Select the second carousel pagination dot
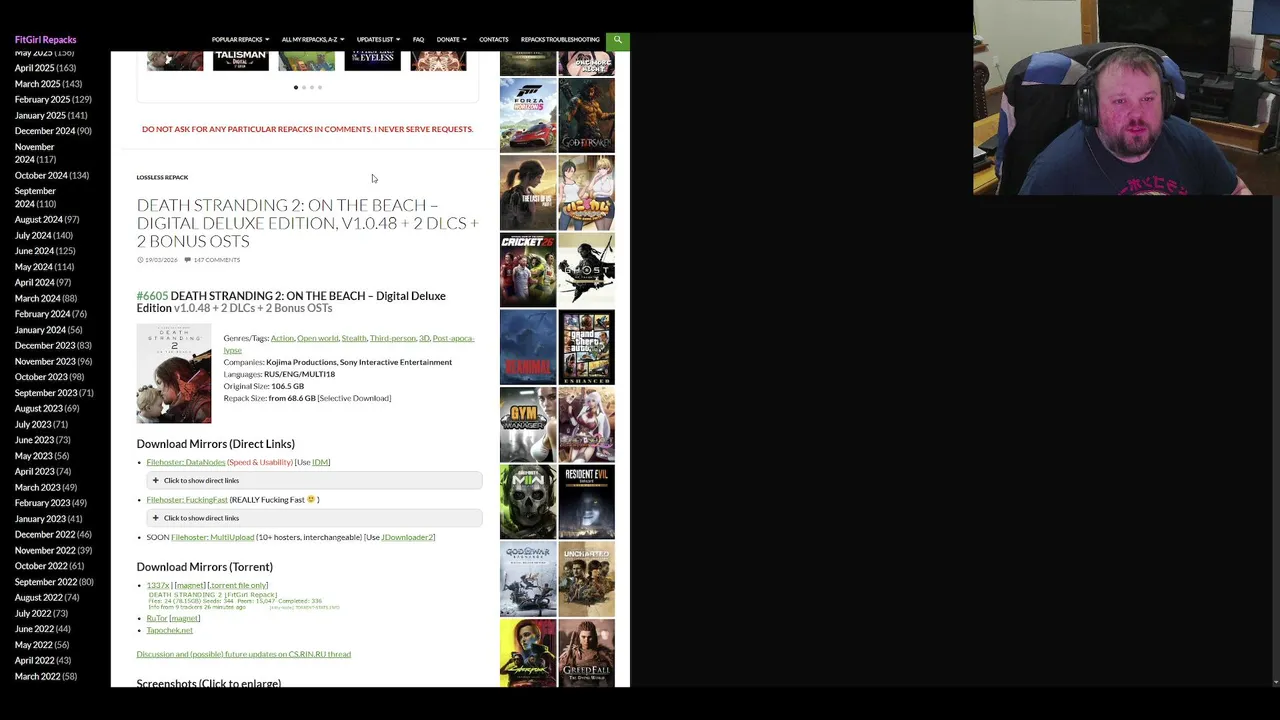The image size is (1280, 720). click(304, 88)
